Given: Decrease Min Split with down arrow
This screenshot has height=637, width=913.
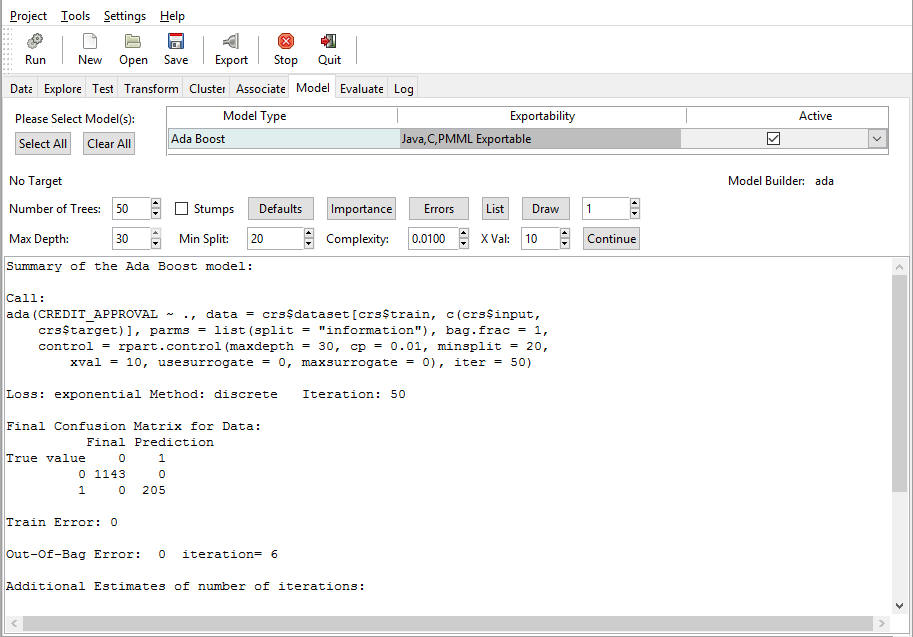Looking at the screenshot, I should (309, 244).
